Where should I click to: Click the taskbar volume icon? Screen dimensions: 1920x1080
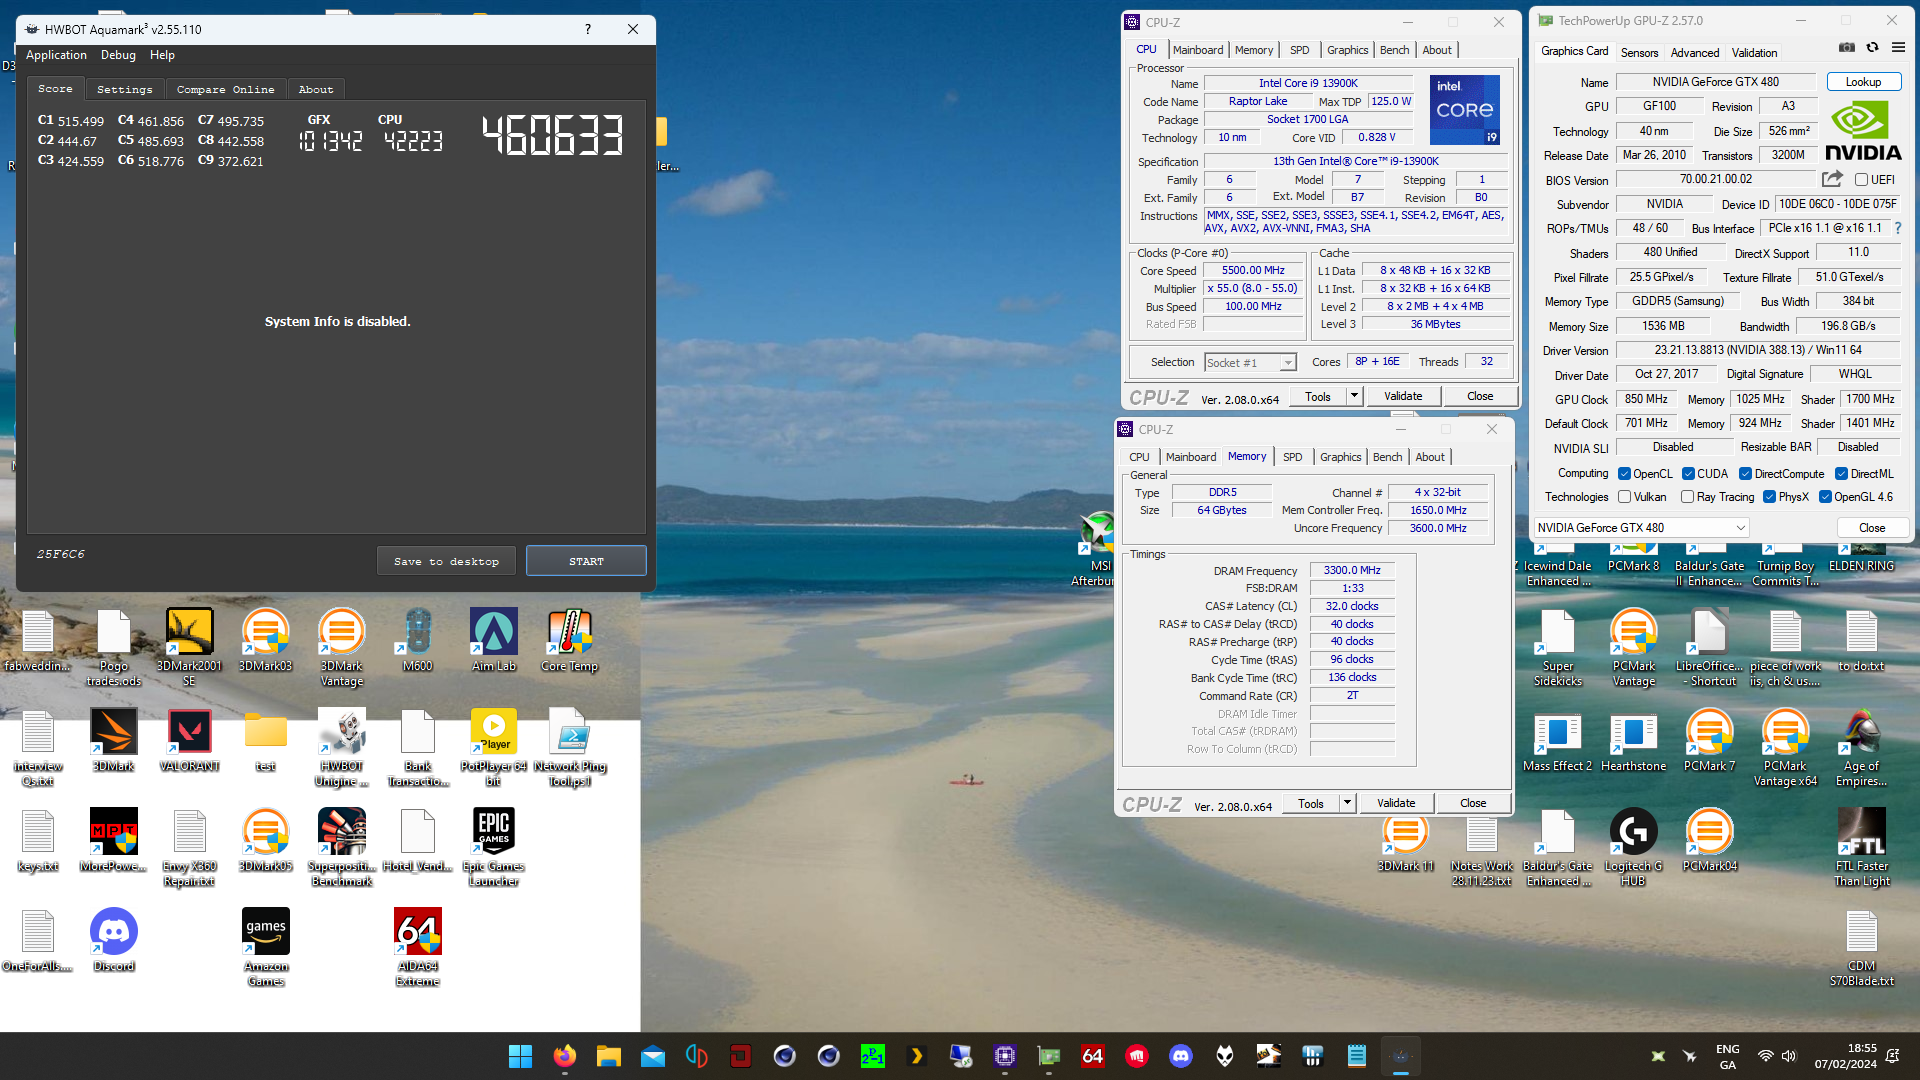click(1789, 1056)
